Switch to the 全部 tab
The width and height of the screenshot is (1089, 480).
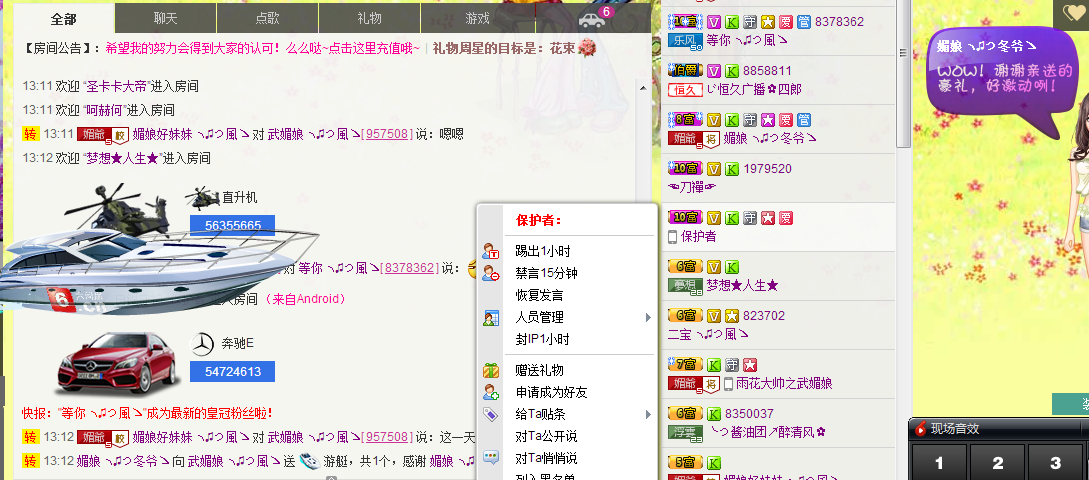[63, 19]
